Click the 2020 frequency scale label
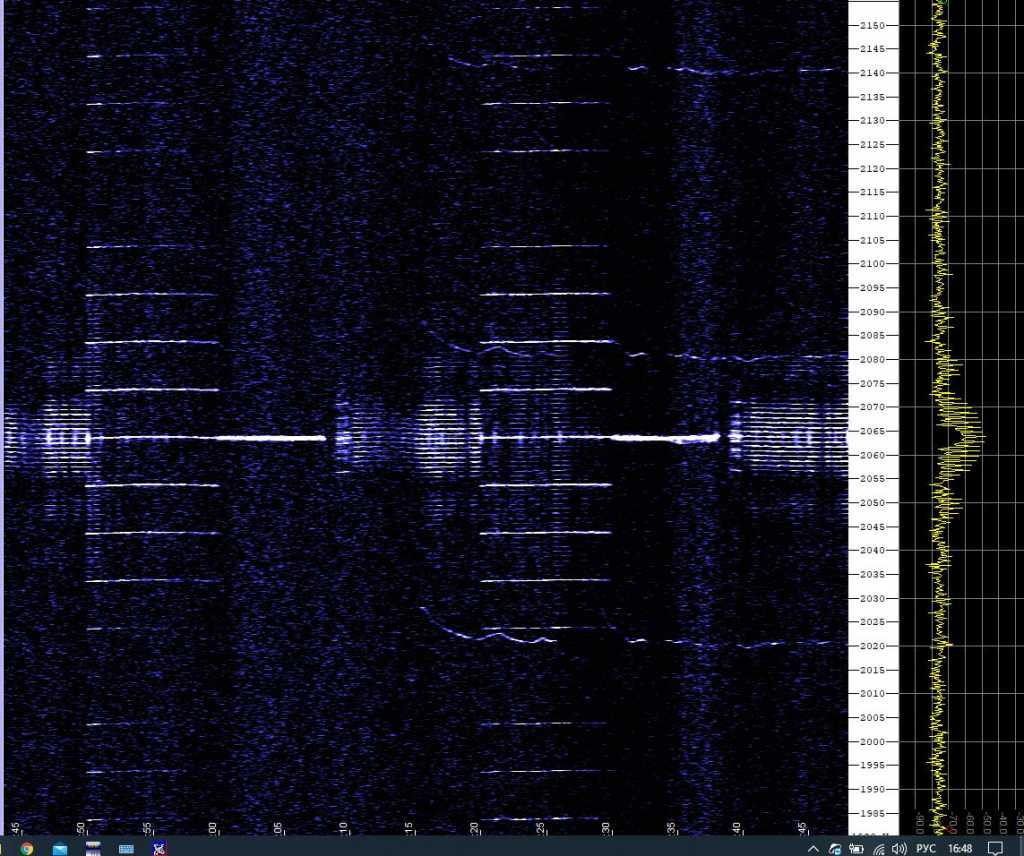Screen dimensions: 1024x856 872,646
